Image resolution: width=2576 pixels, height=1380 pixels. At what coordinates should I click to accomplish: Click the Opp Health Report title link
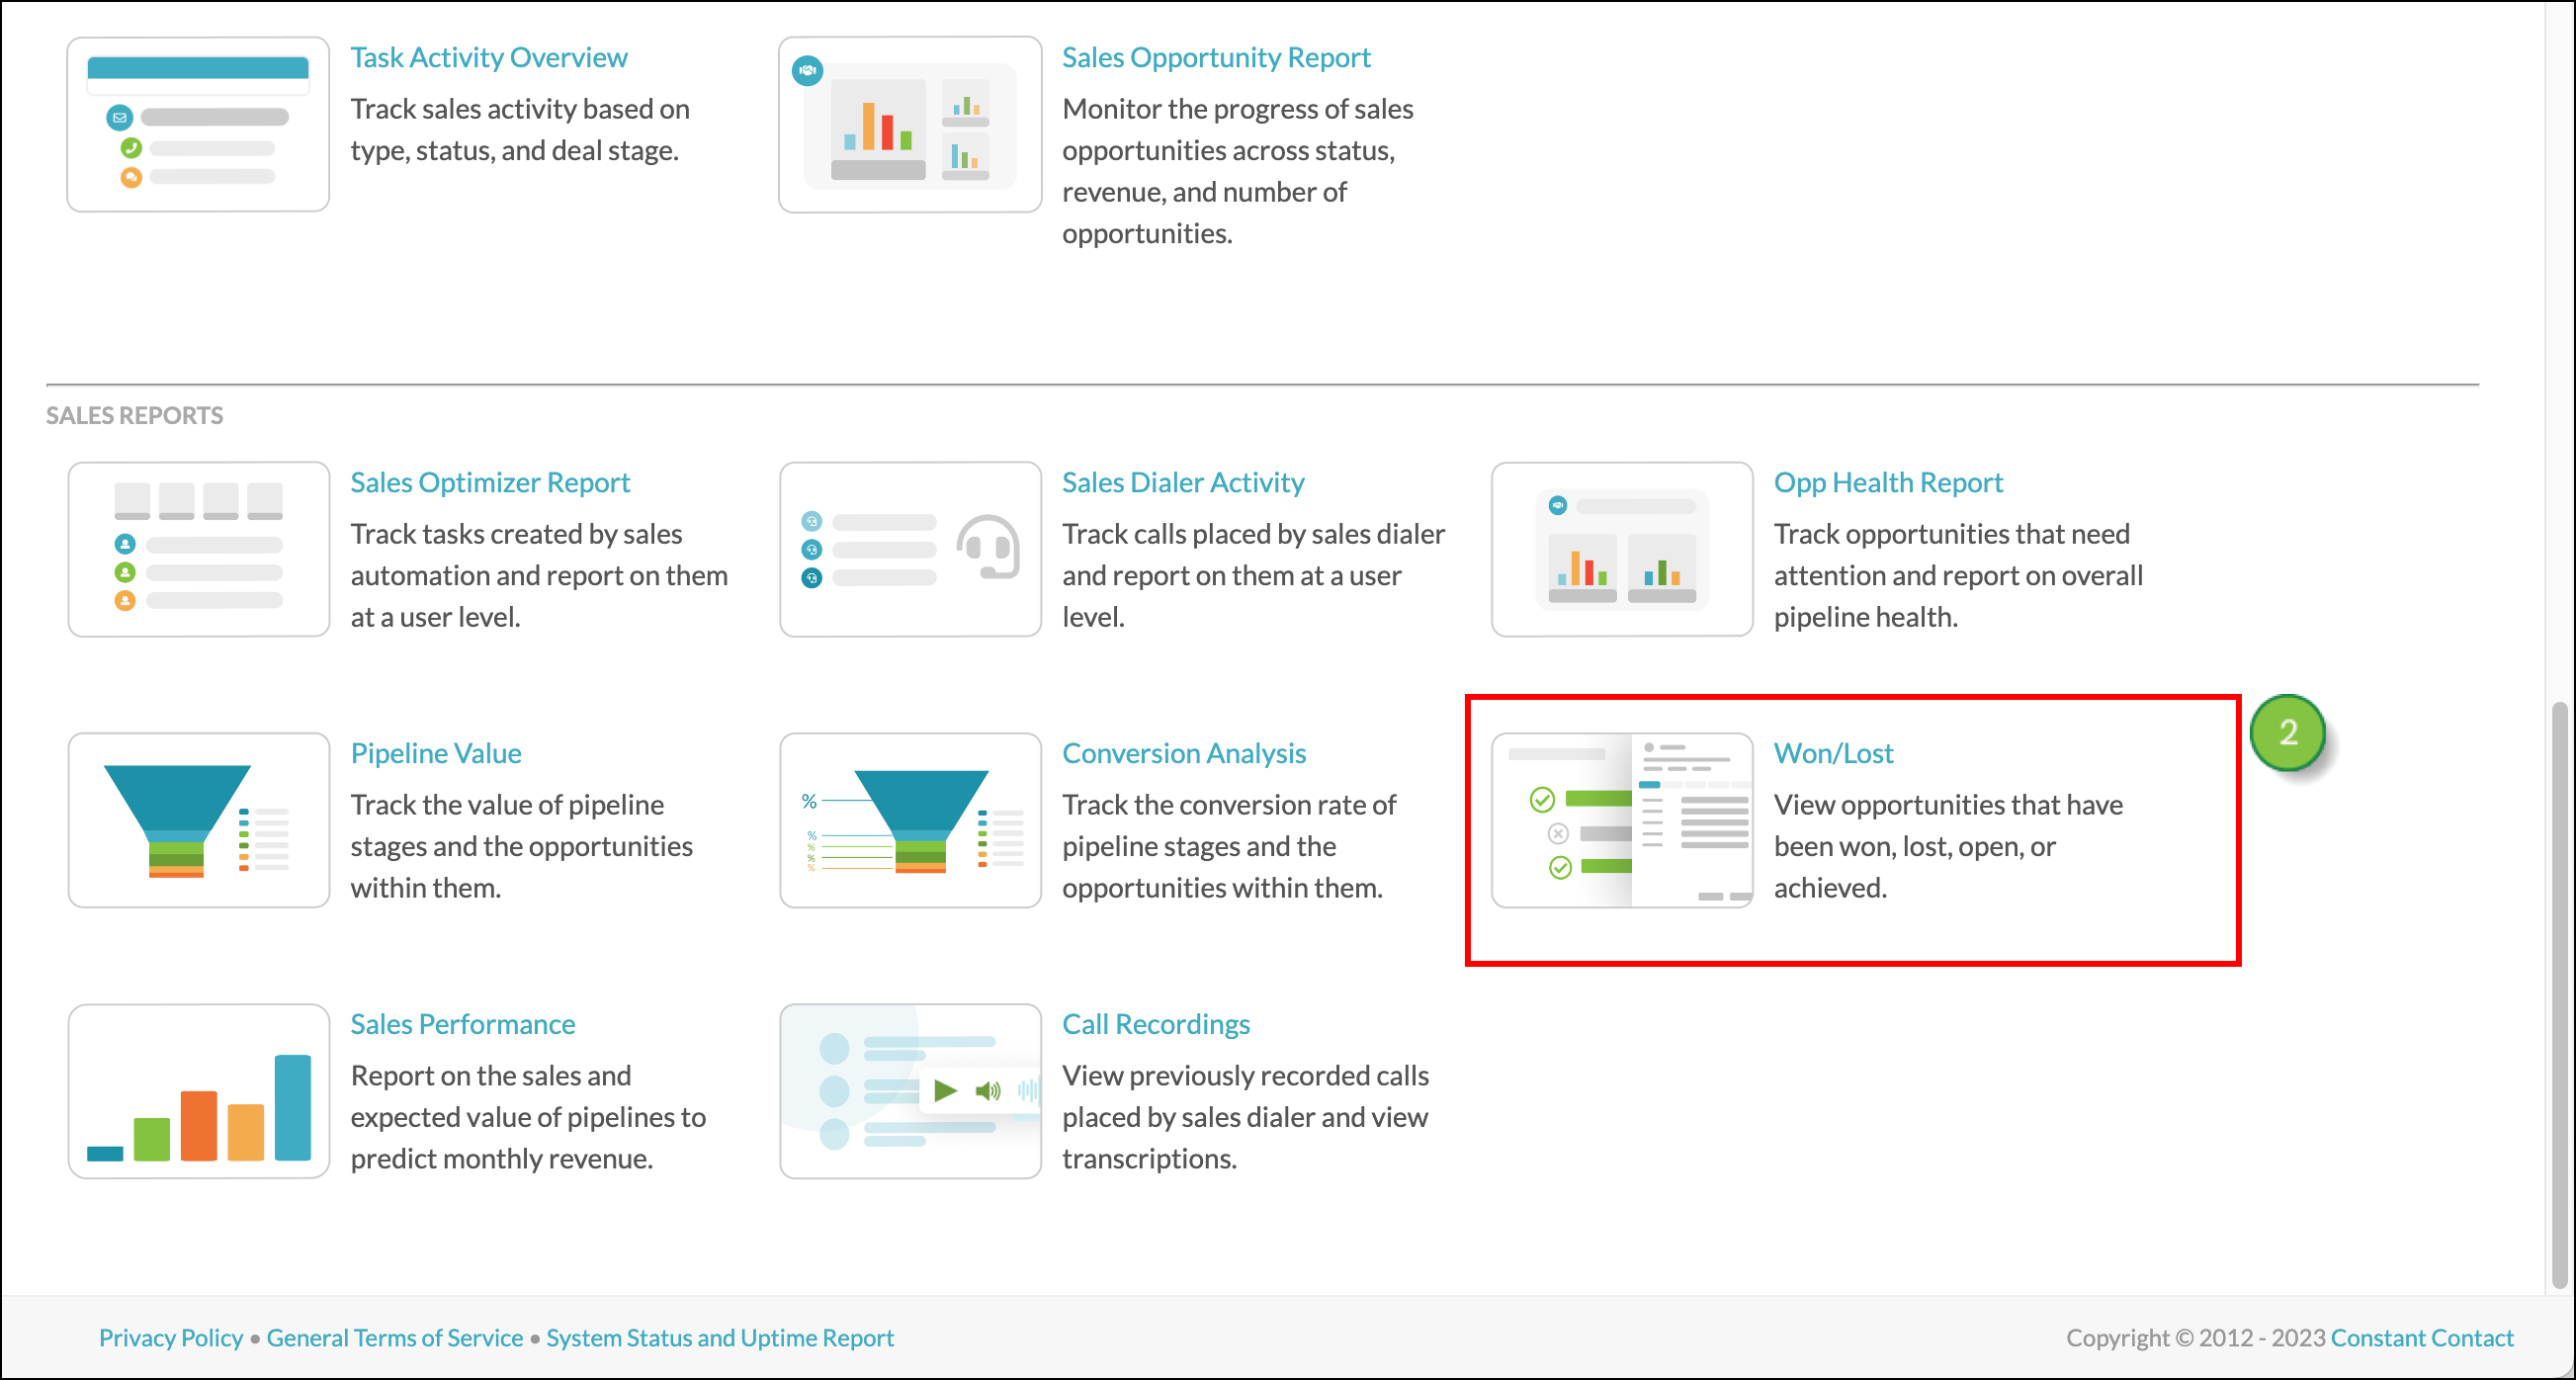1888,482
